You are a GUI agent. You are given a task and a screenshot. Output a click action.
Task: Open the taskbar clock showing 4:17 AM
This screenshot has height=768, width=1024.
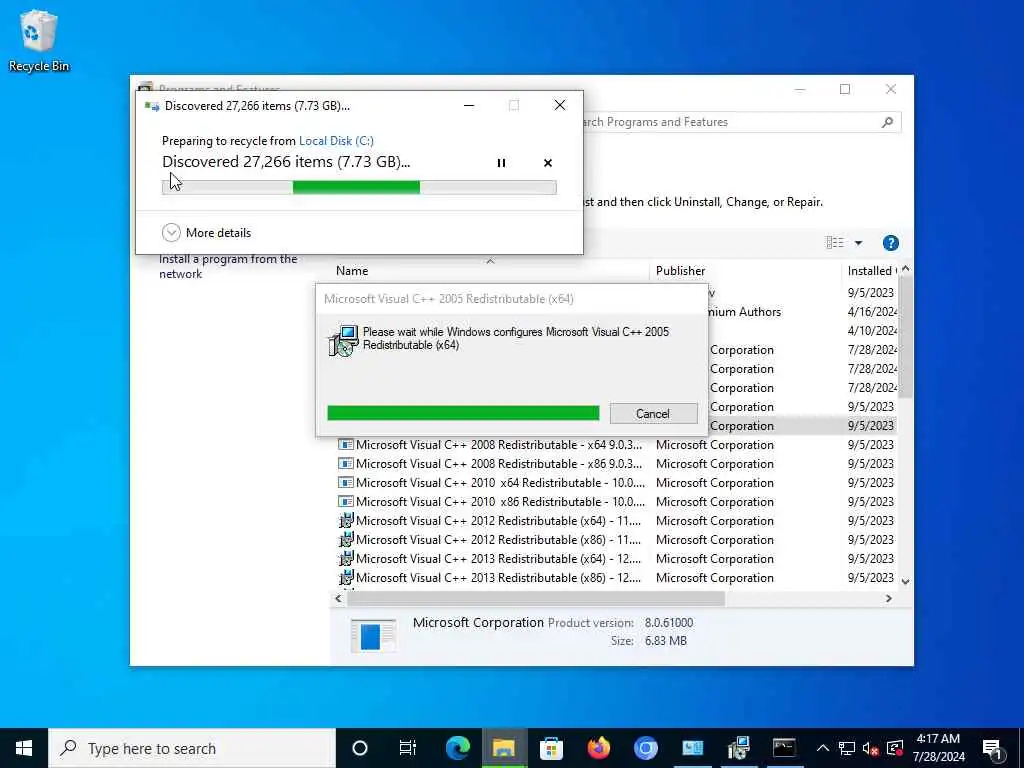938,748
